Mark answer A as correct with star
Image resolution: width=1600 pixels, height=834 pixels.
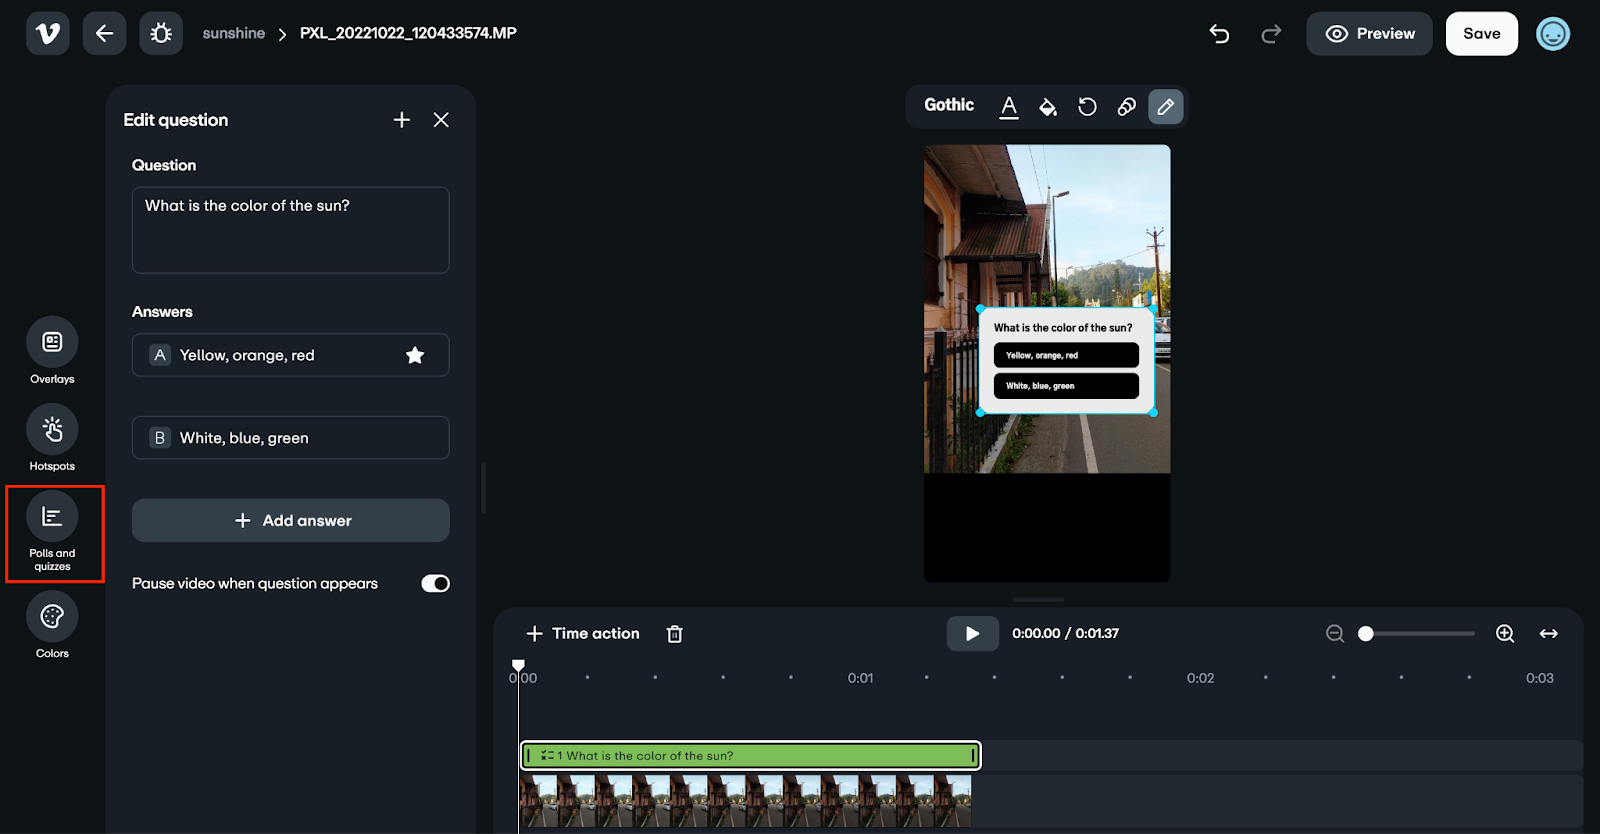pyautogui.click(x=415, y=355)
